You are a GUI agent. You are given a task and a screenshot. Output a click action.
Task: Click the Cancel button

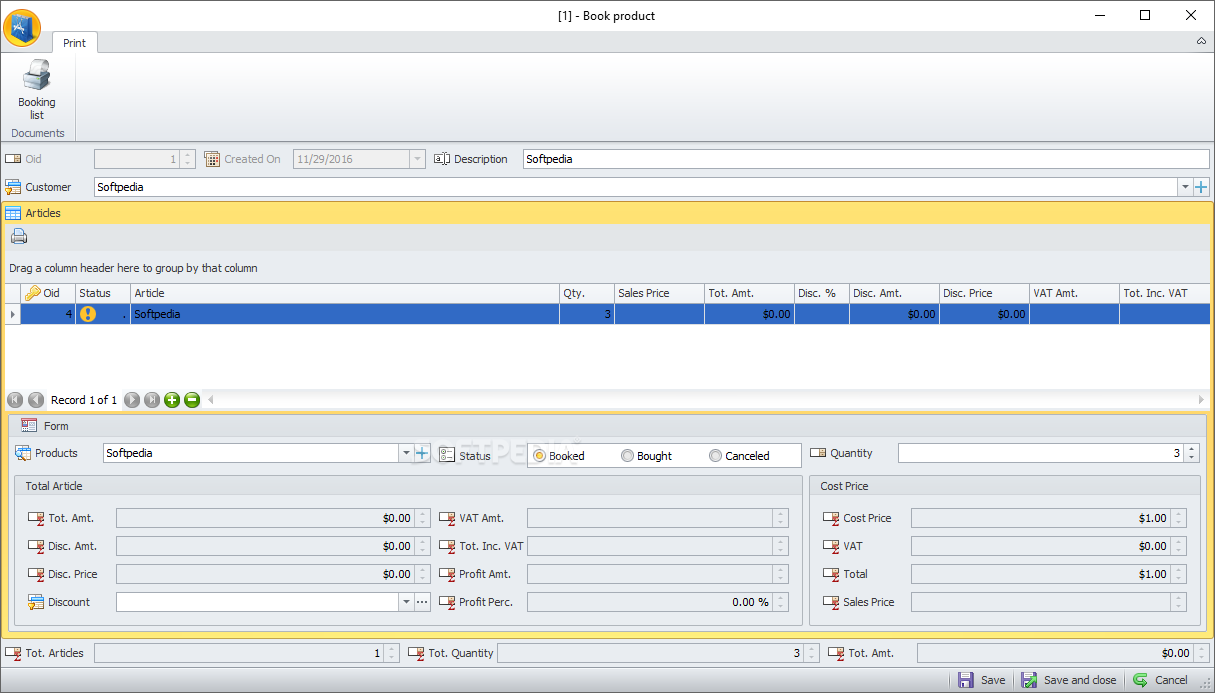point(1160,680)
